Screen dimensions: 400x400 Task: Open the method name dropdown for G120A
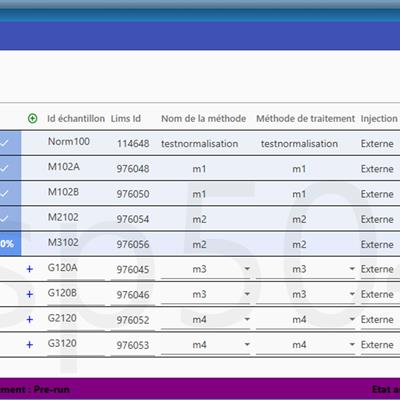(x=247, y=269)
